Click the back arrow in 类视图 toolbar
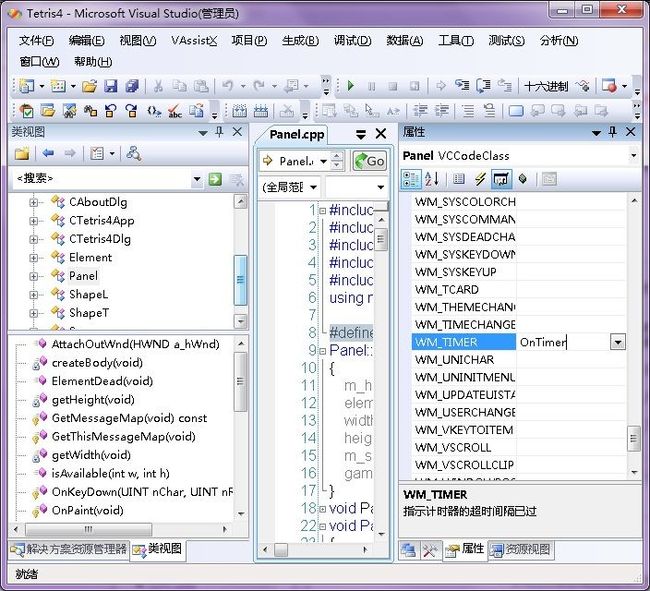 coord(48,154)
